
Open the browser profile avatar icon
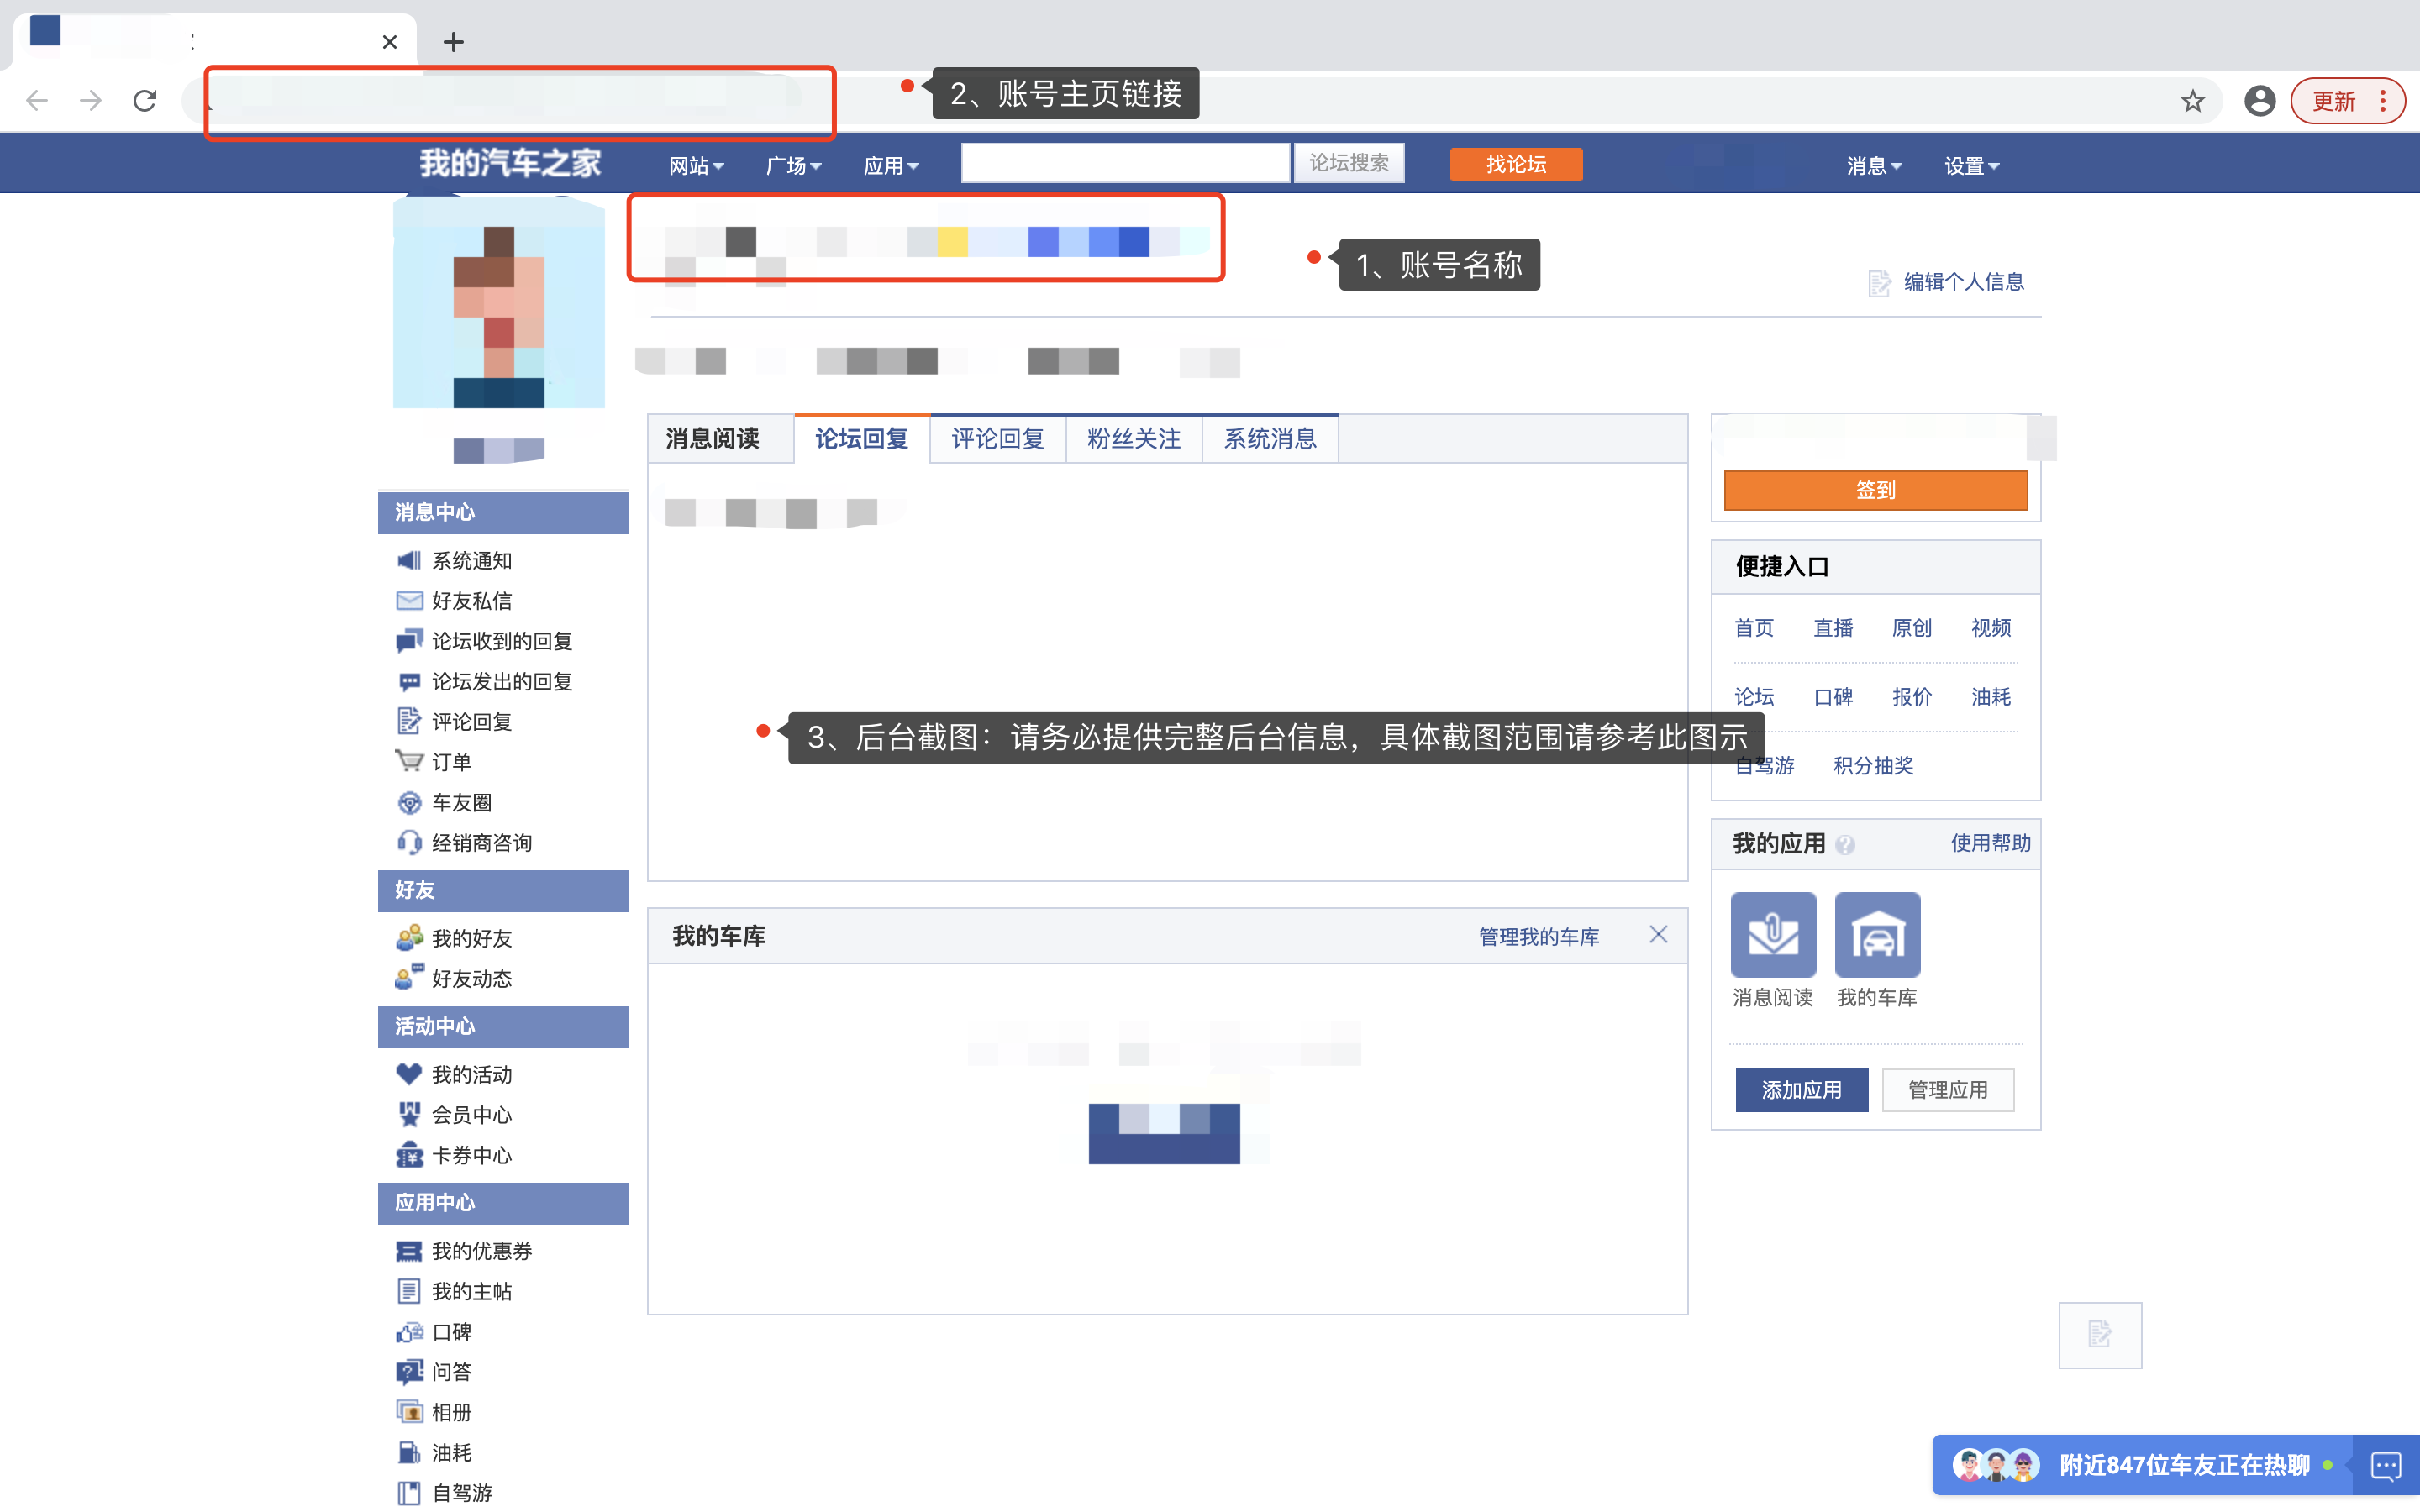pyautogui.click(x=2259, y=101)
